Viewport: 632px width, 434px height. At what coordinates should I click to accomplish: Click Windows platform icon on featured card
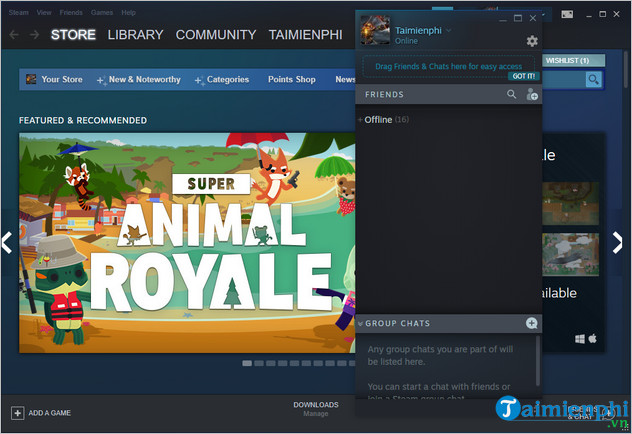580,339
